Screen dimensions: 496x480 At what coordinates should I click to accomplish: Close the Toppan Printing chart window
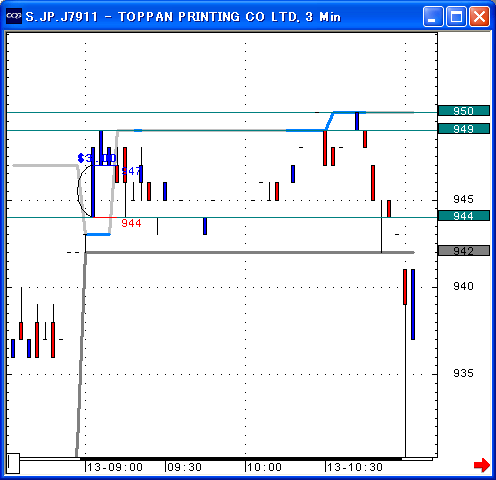click(x=479, y=16)
